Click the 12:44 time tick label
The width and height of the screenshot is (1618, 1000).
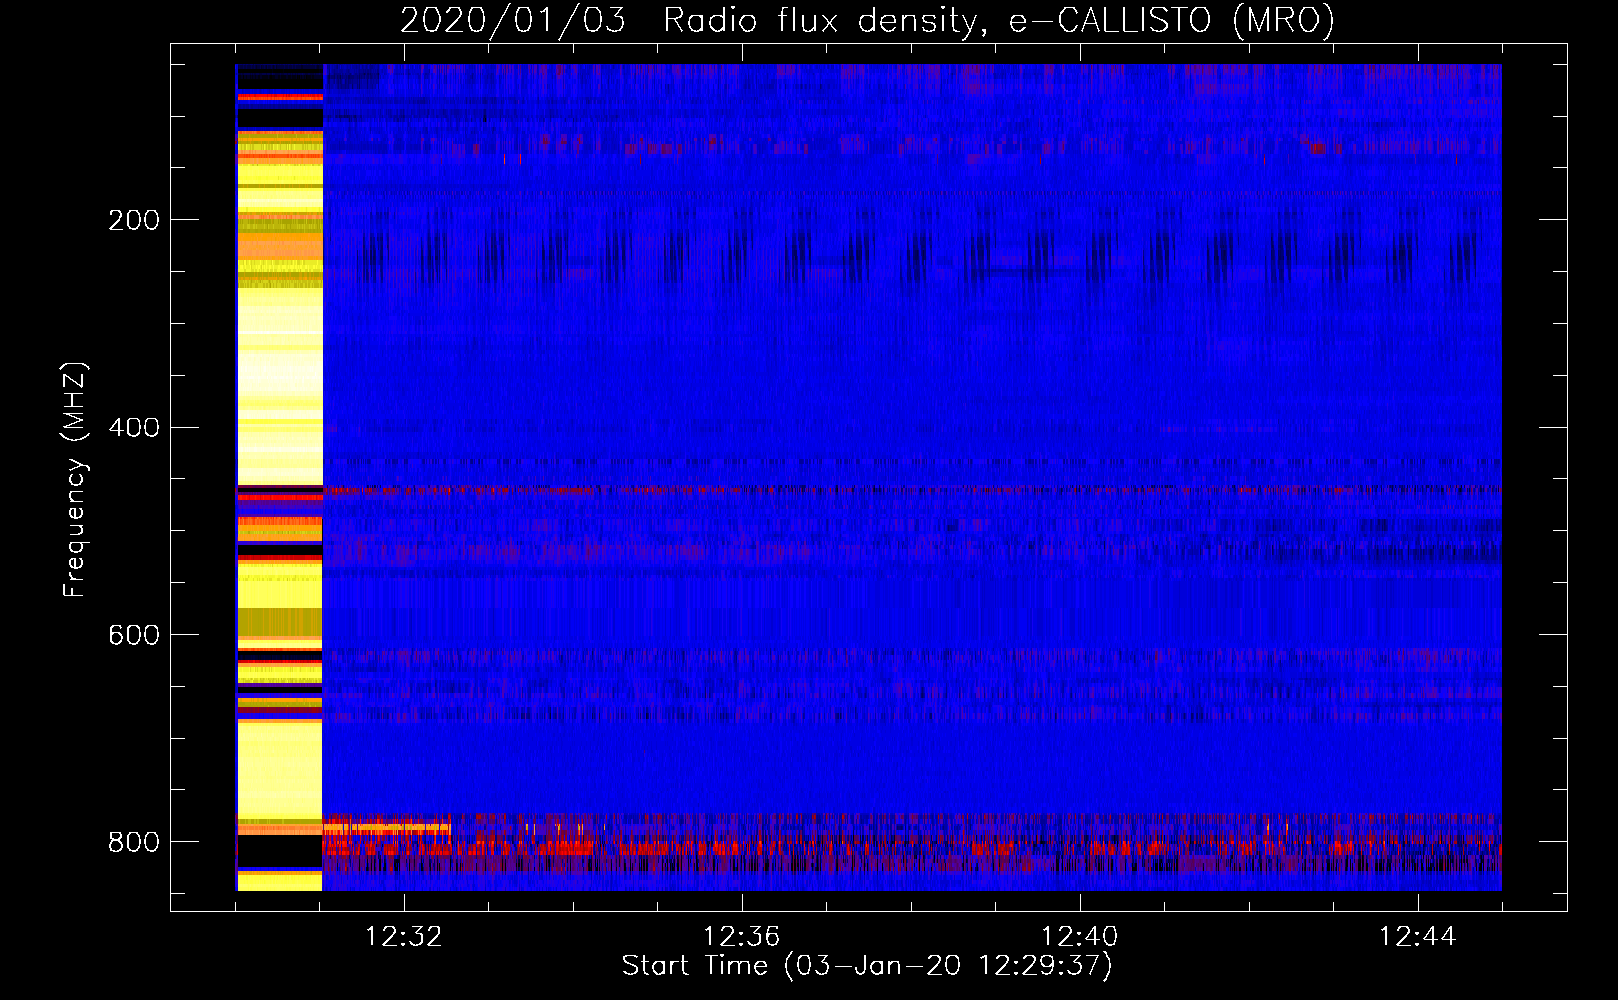(x=1418, y=937)
